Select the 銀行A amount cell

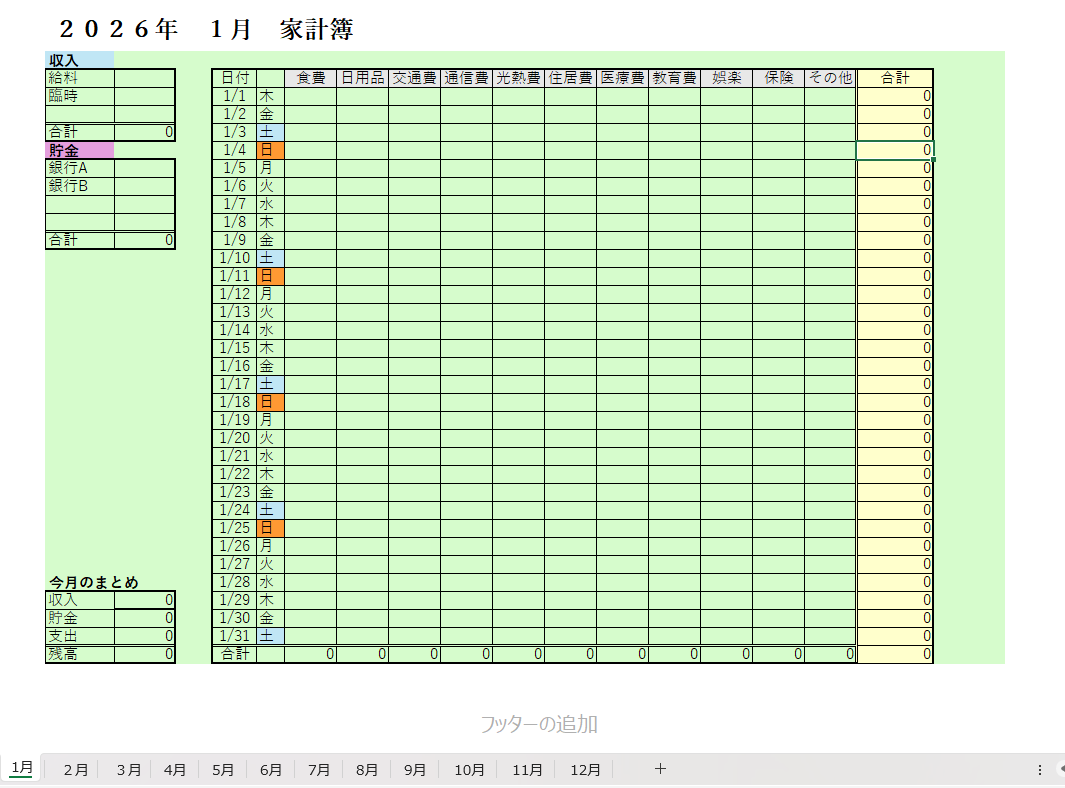[145, 168]
